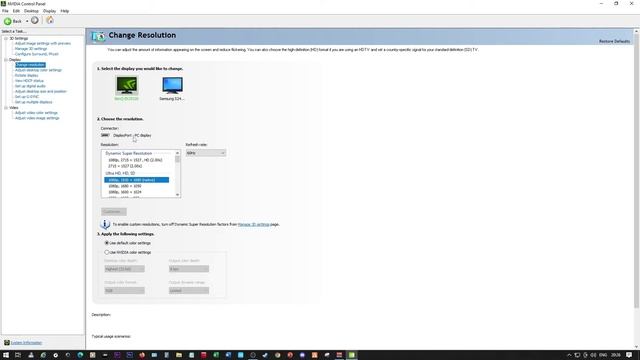The width and height of the screenshot is (640, 360).
Task: Click the volume icon in system tray
Action: (x=593, y=355)
